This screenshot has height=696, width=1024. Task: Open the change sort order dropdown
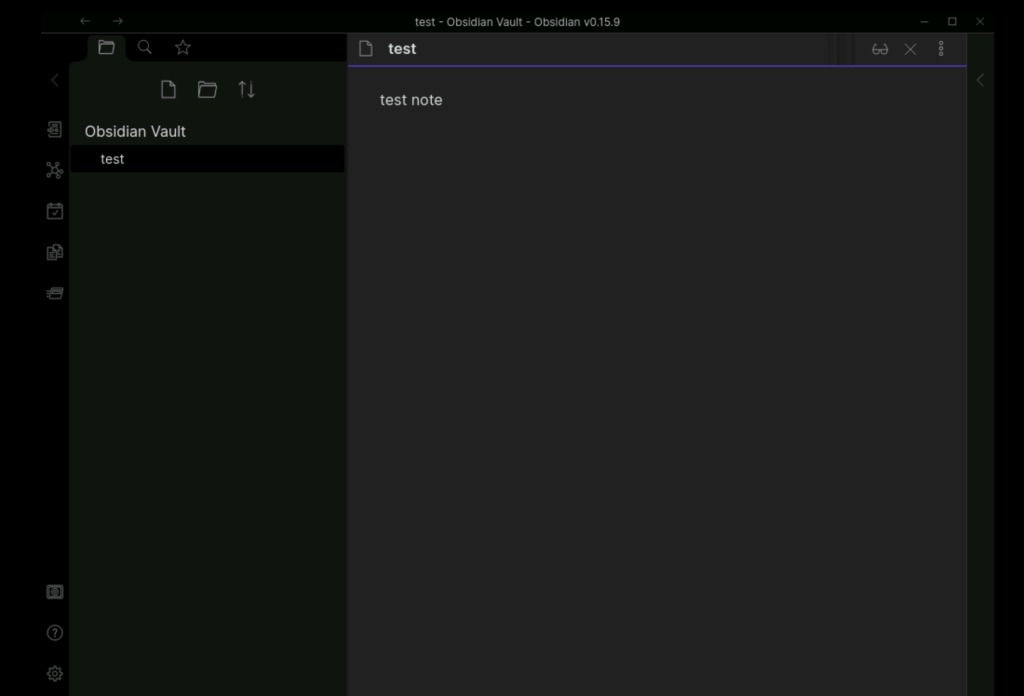[246, 90]
